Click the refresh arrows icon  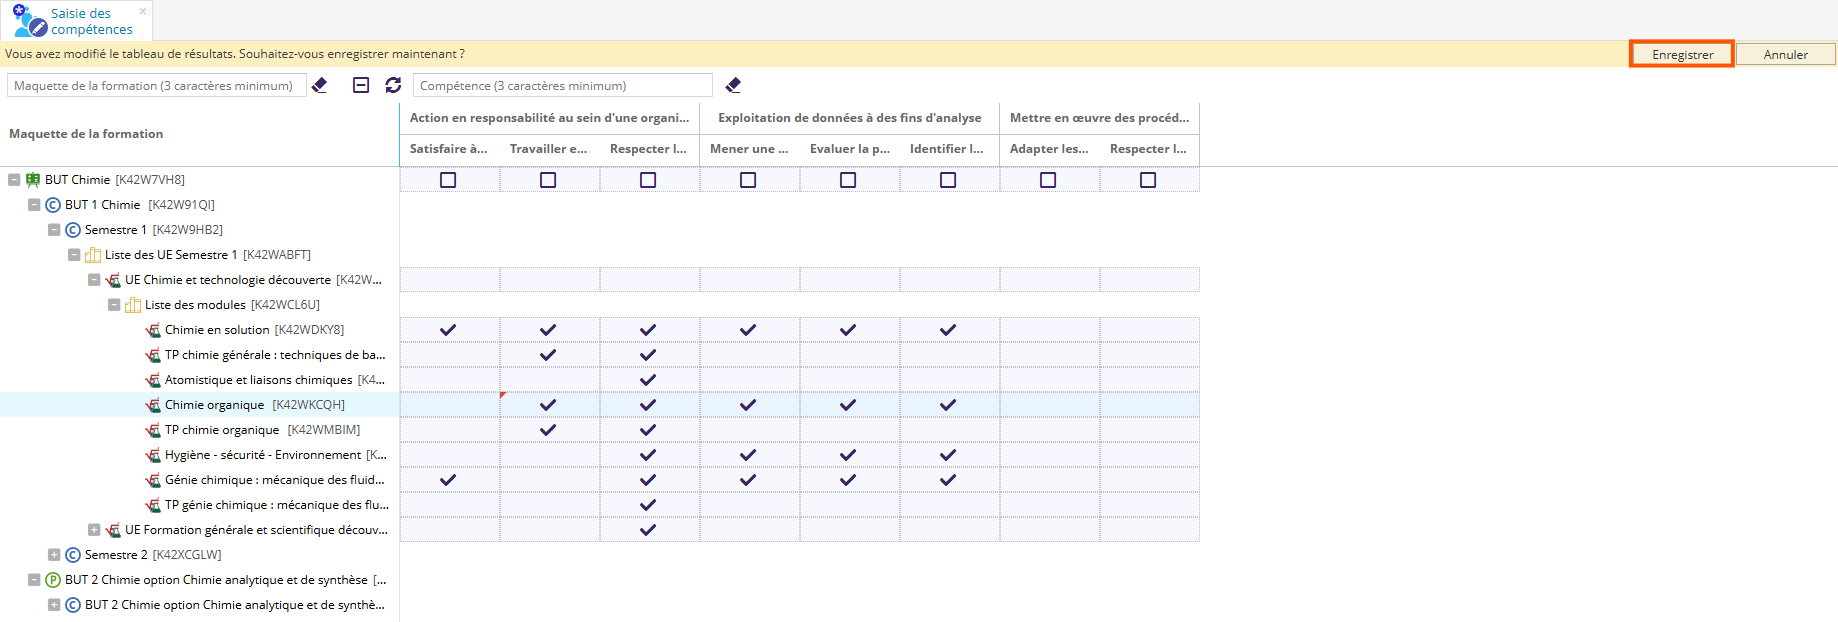[x=393, y=86]
